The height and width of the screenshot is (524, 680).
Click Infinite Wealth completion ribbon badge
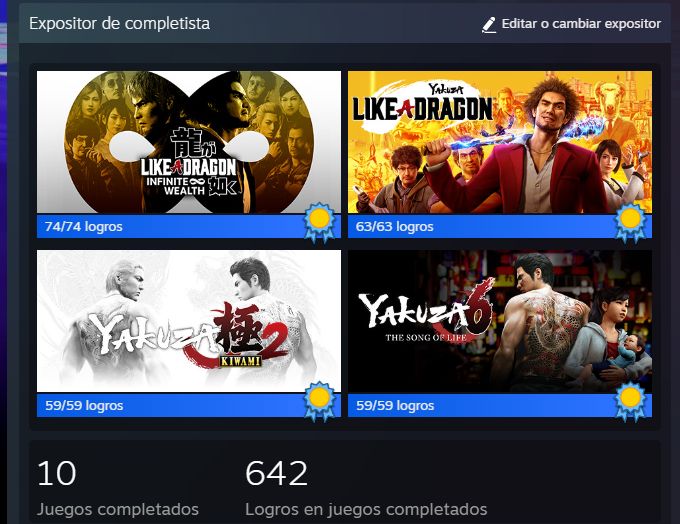[320, 223]
